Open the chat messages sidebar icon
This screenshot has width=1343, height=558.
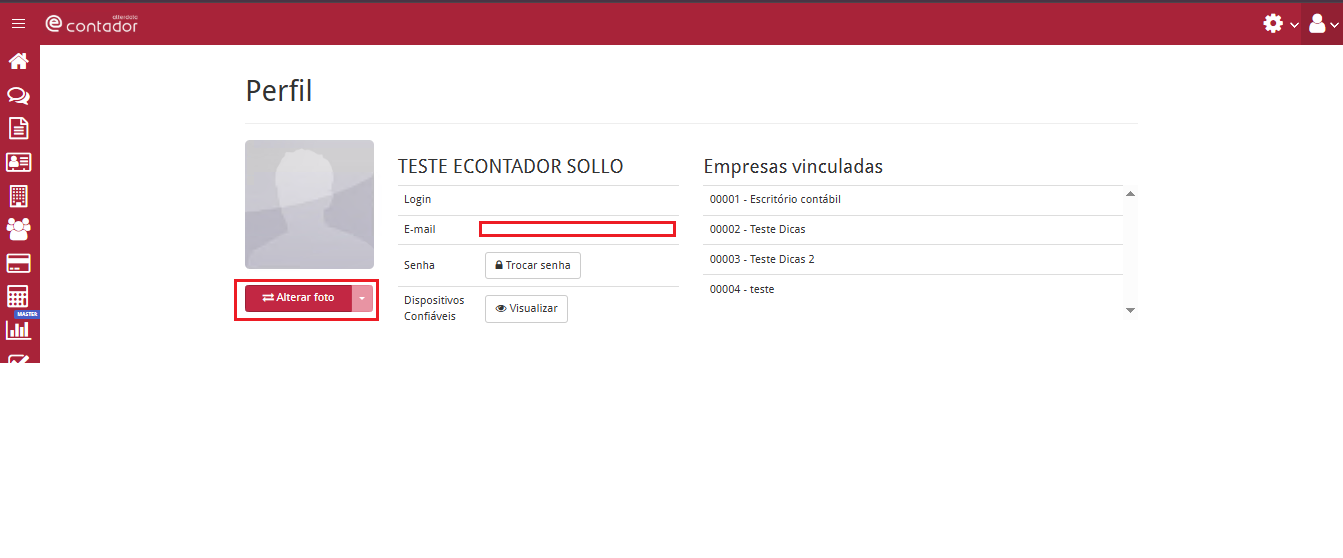(x=18, y=95)
